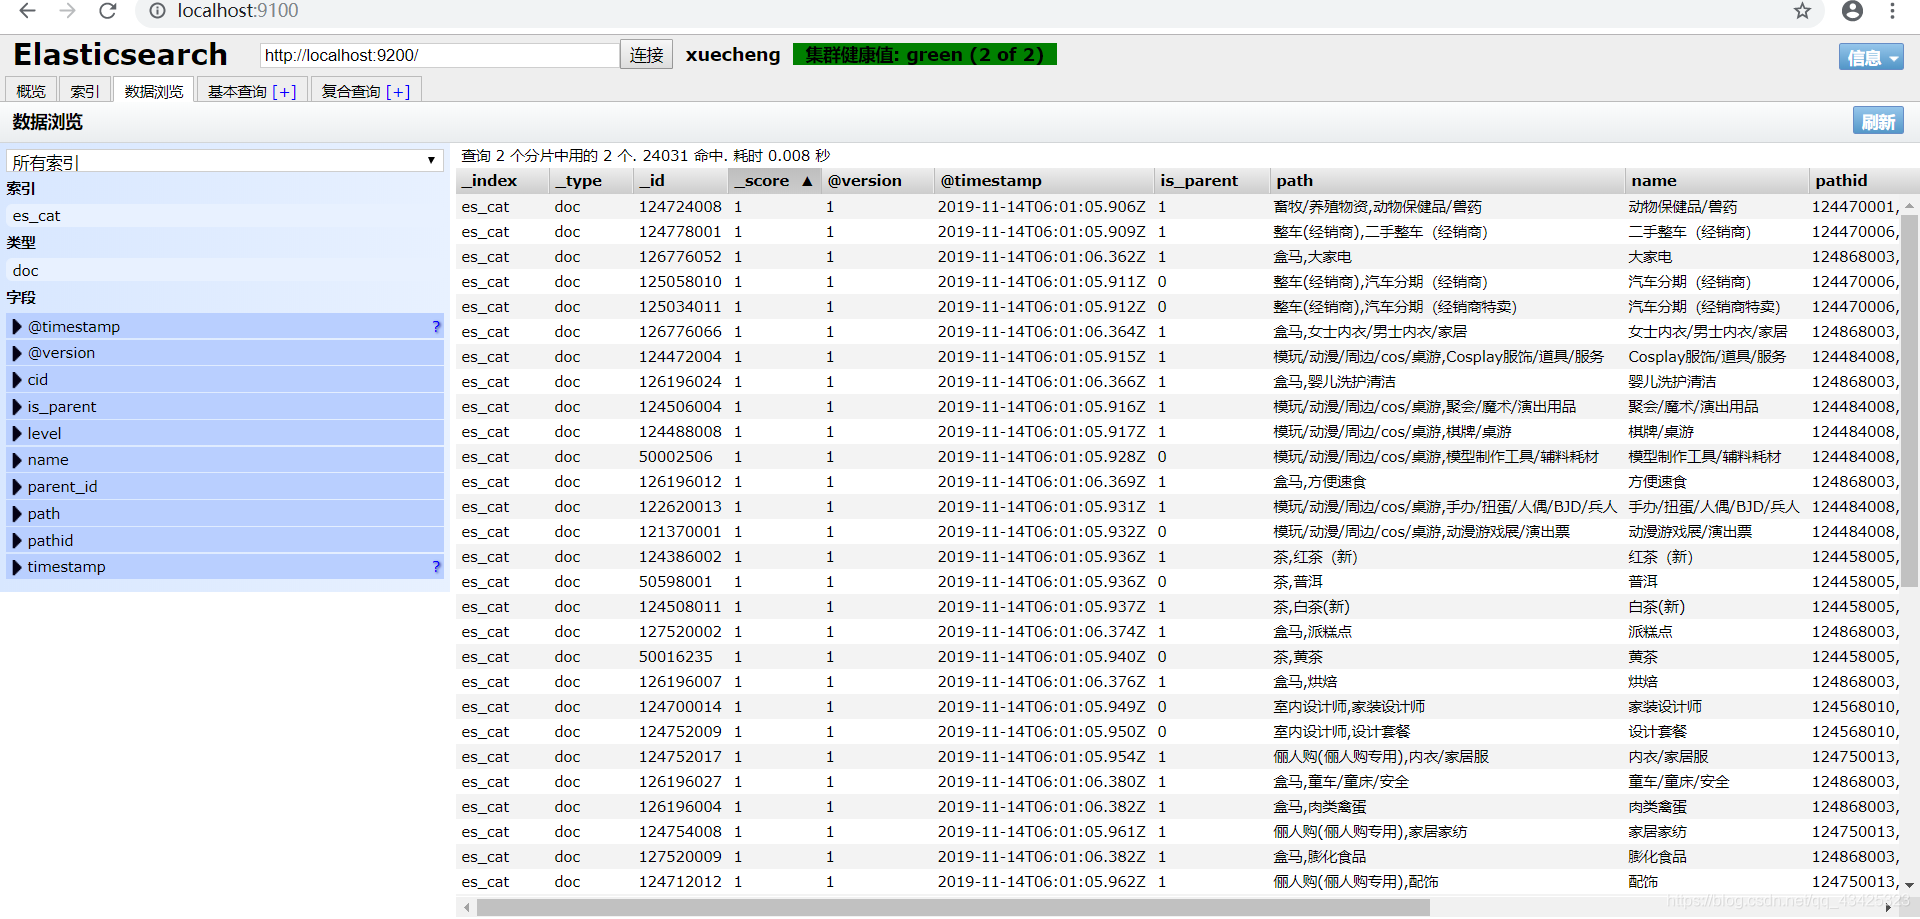Click the path cell 盒马,方便速食
This screenshot has height=919, width=1920.
pyautogui.click(x=1320, y=482)
